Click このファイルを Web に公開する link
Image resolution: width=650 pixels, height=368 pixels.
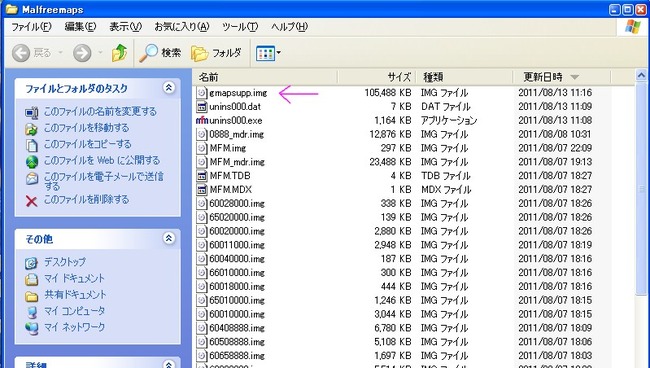click(x=102, y=160)
